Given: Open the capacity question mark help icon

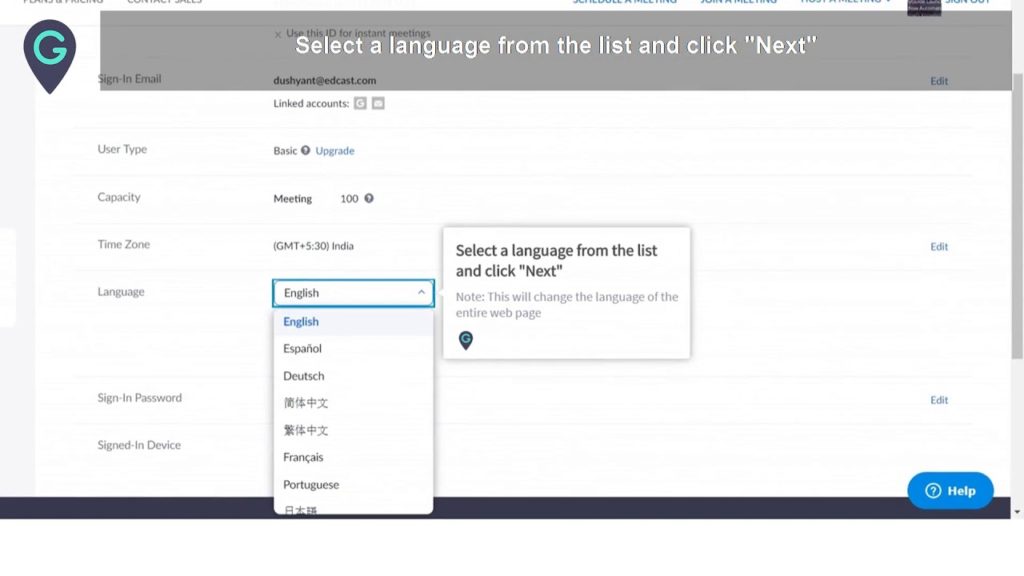Looking at the screenshot, I should point(368,198).
